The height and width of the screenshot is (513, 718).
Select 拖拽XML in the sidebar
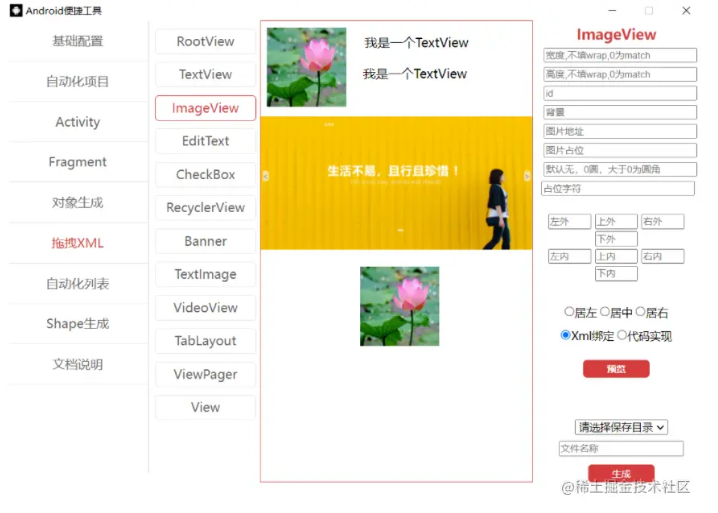click(x=77, y=243)
